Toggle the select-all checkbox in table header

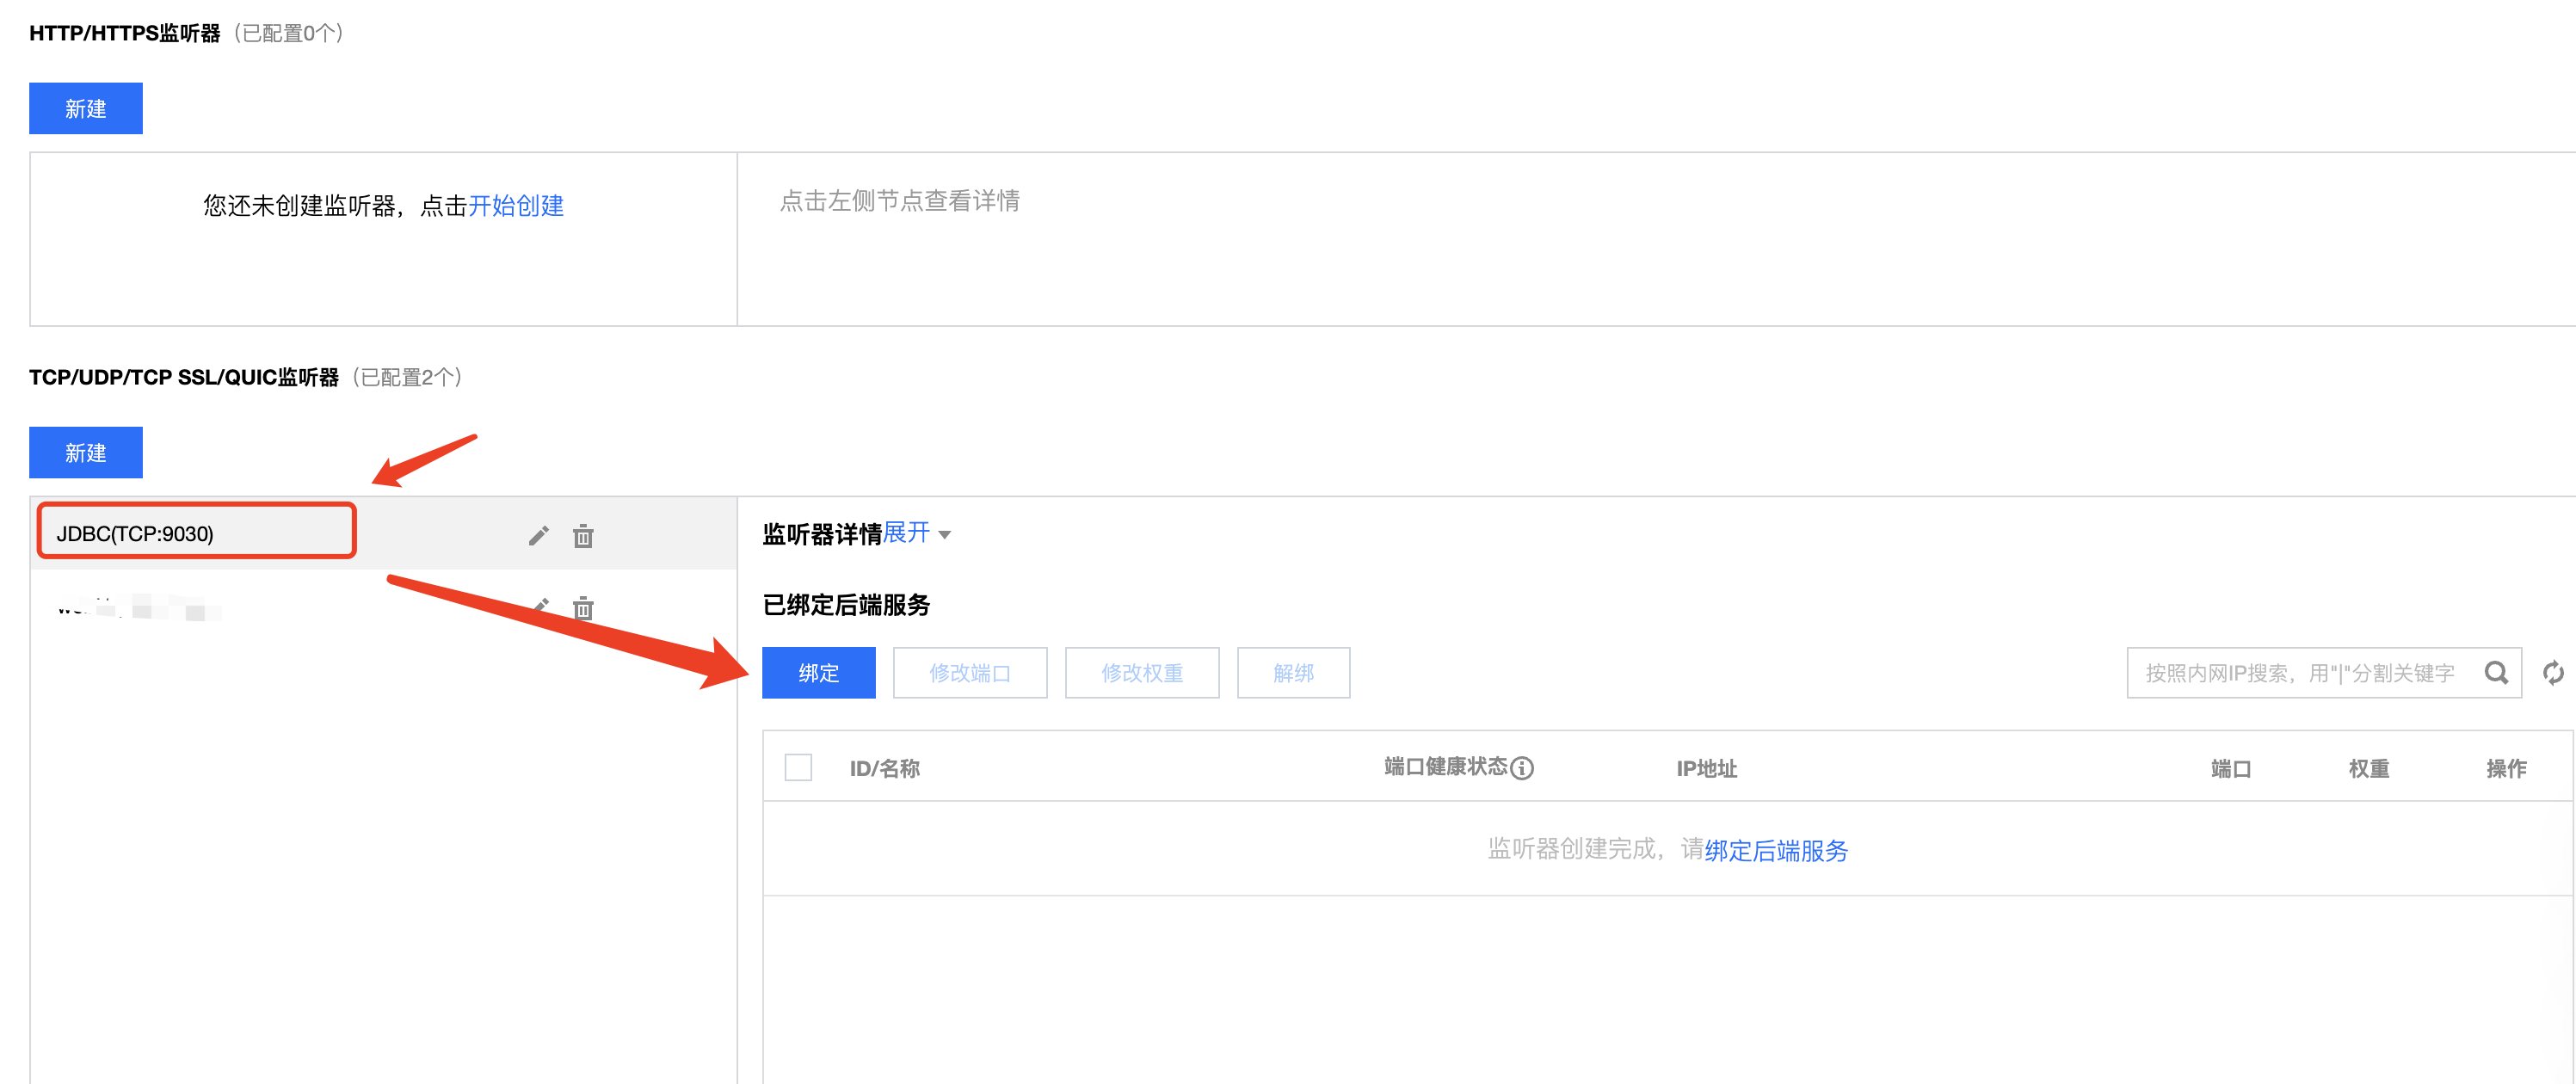(x=798, y=767)
